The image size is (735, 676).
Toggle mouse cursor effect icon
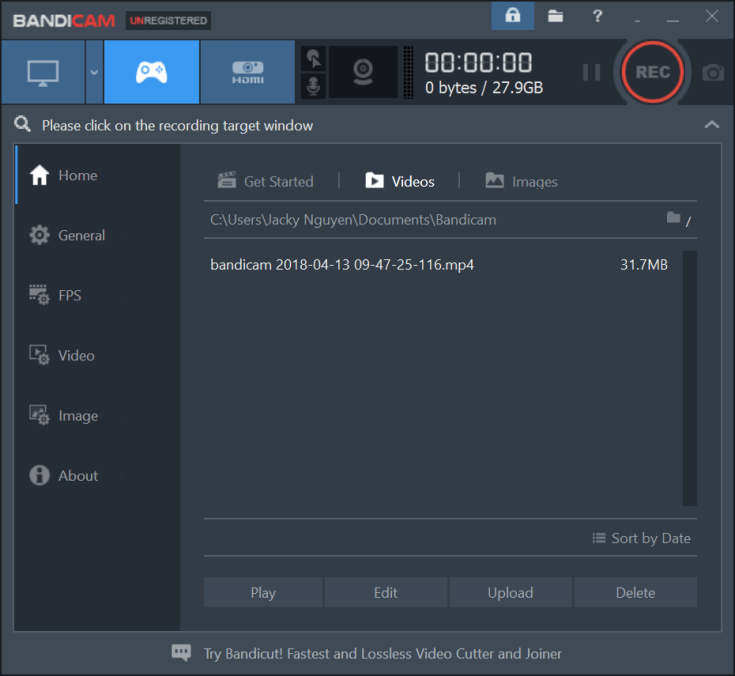(x=313, y=59)
